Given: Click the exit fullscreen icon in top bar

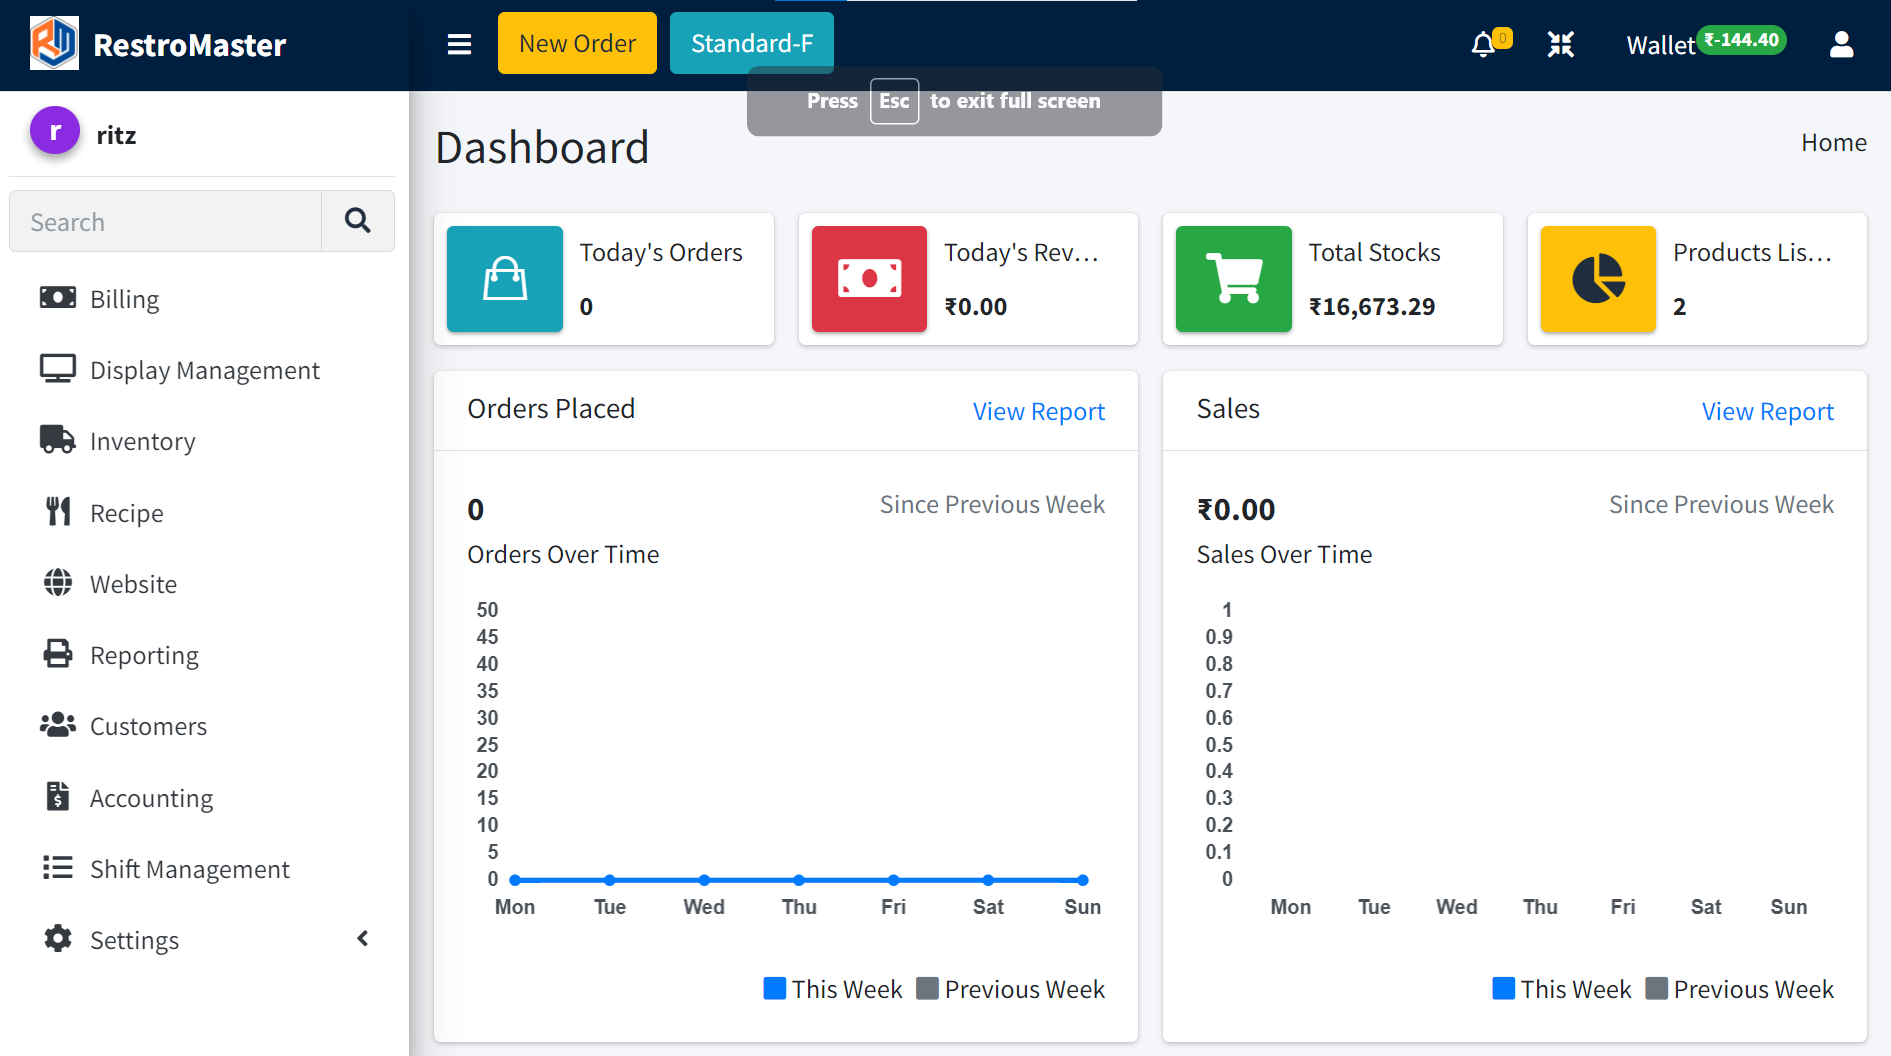Looking at the screenshot, I should click(x=1560, y=44).
